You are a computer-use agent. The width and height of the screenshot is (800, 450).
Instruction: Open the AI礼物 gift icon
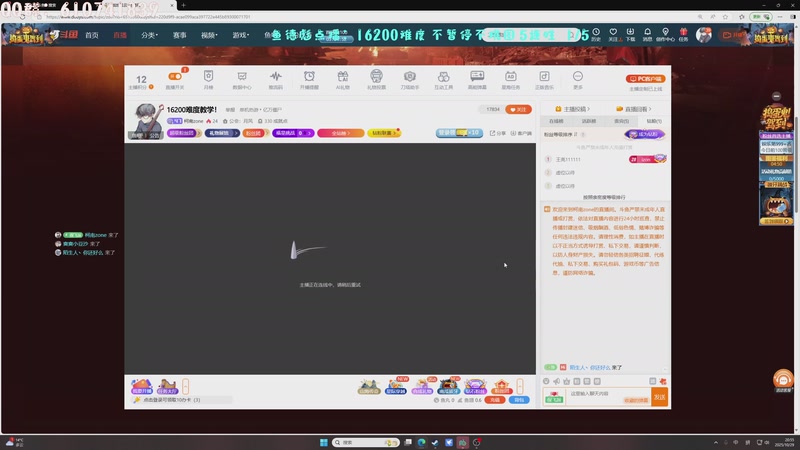click(x=343, y=77)
